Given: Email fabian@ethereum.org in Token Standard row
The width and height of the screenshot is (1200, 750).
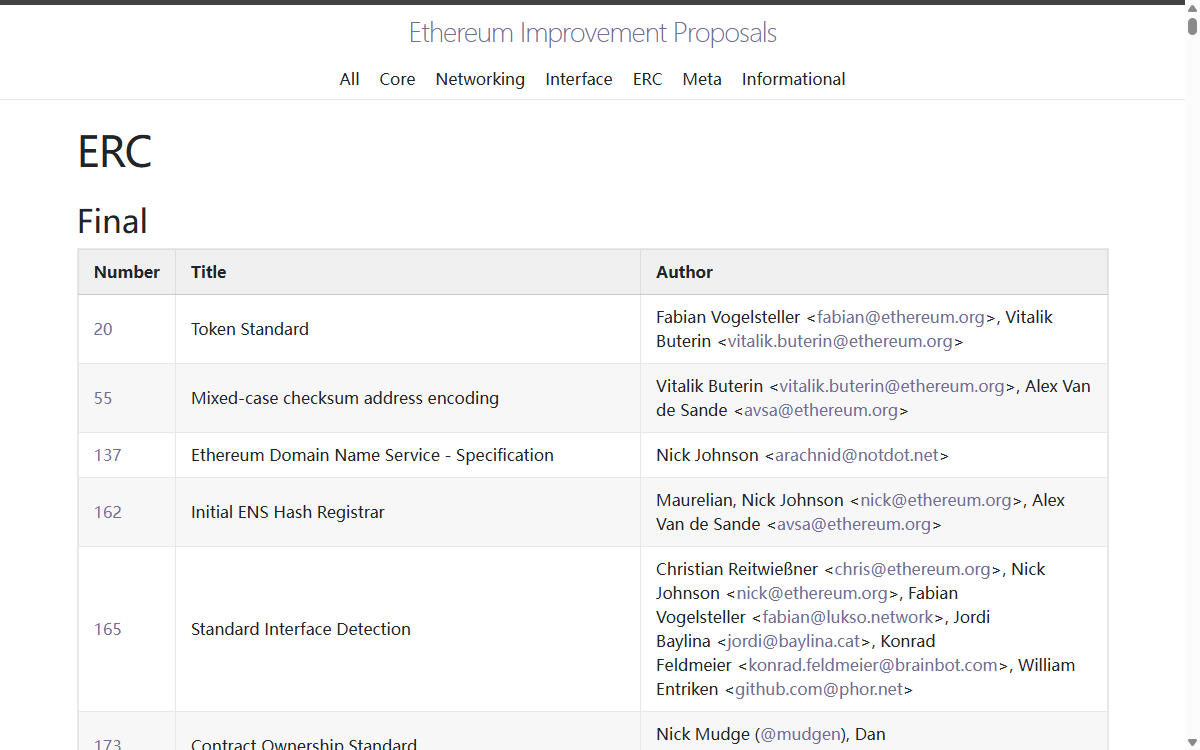Looking at the screenshot, I should (x=901, y=317).
